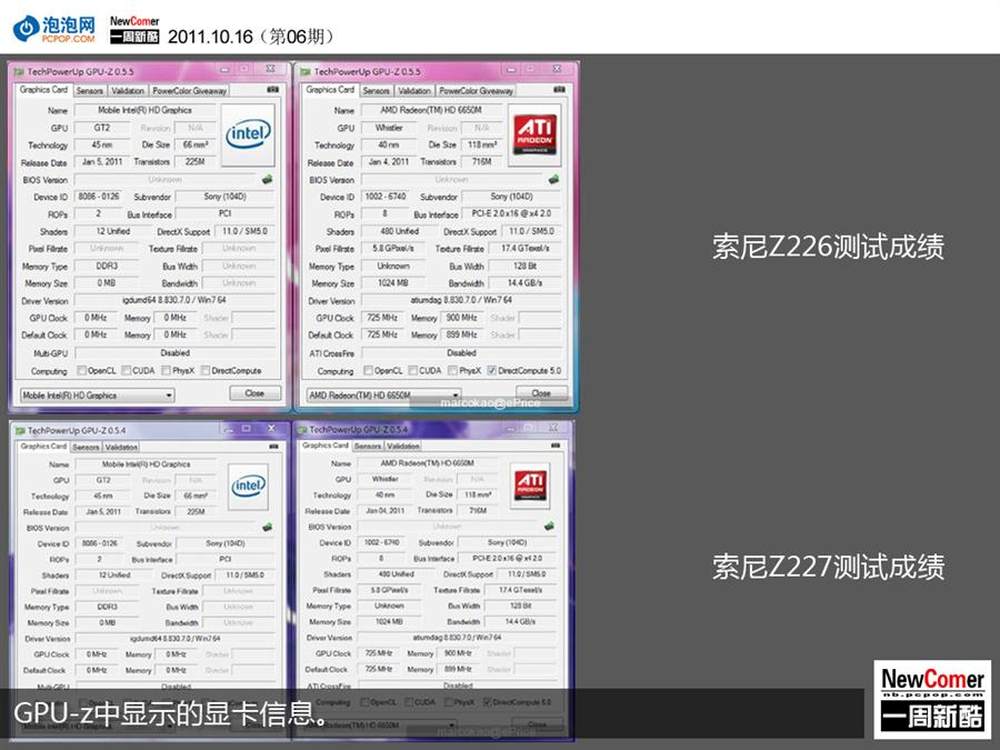Click the Intel logo in GPU-Z 0.5.4 window
Screen dimensions: 1000x750
tap(248, 486)
